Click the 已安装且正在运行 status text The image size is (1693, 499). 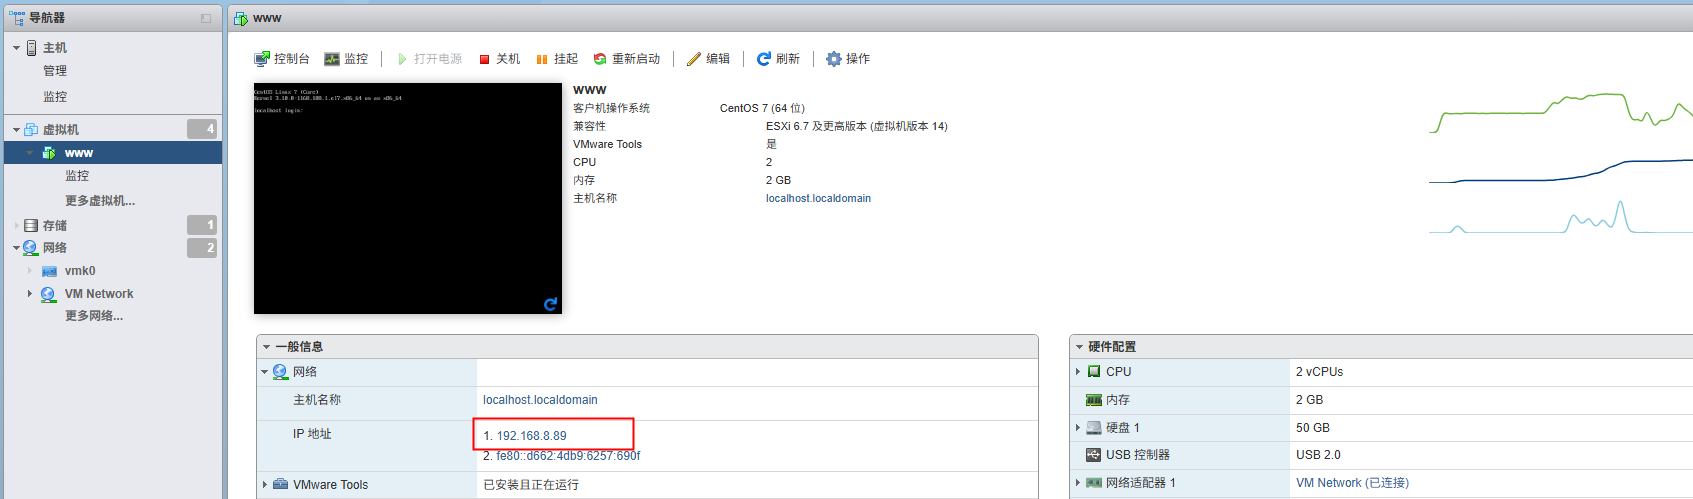[x=531, y=485]
